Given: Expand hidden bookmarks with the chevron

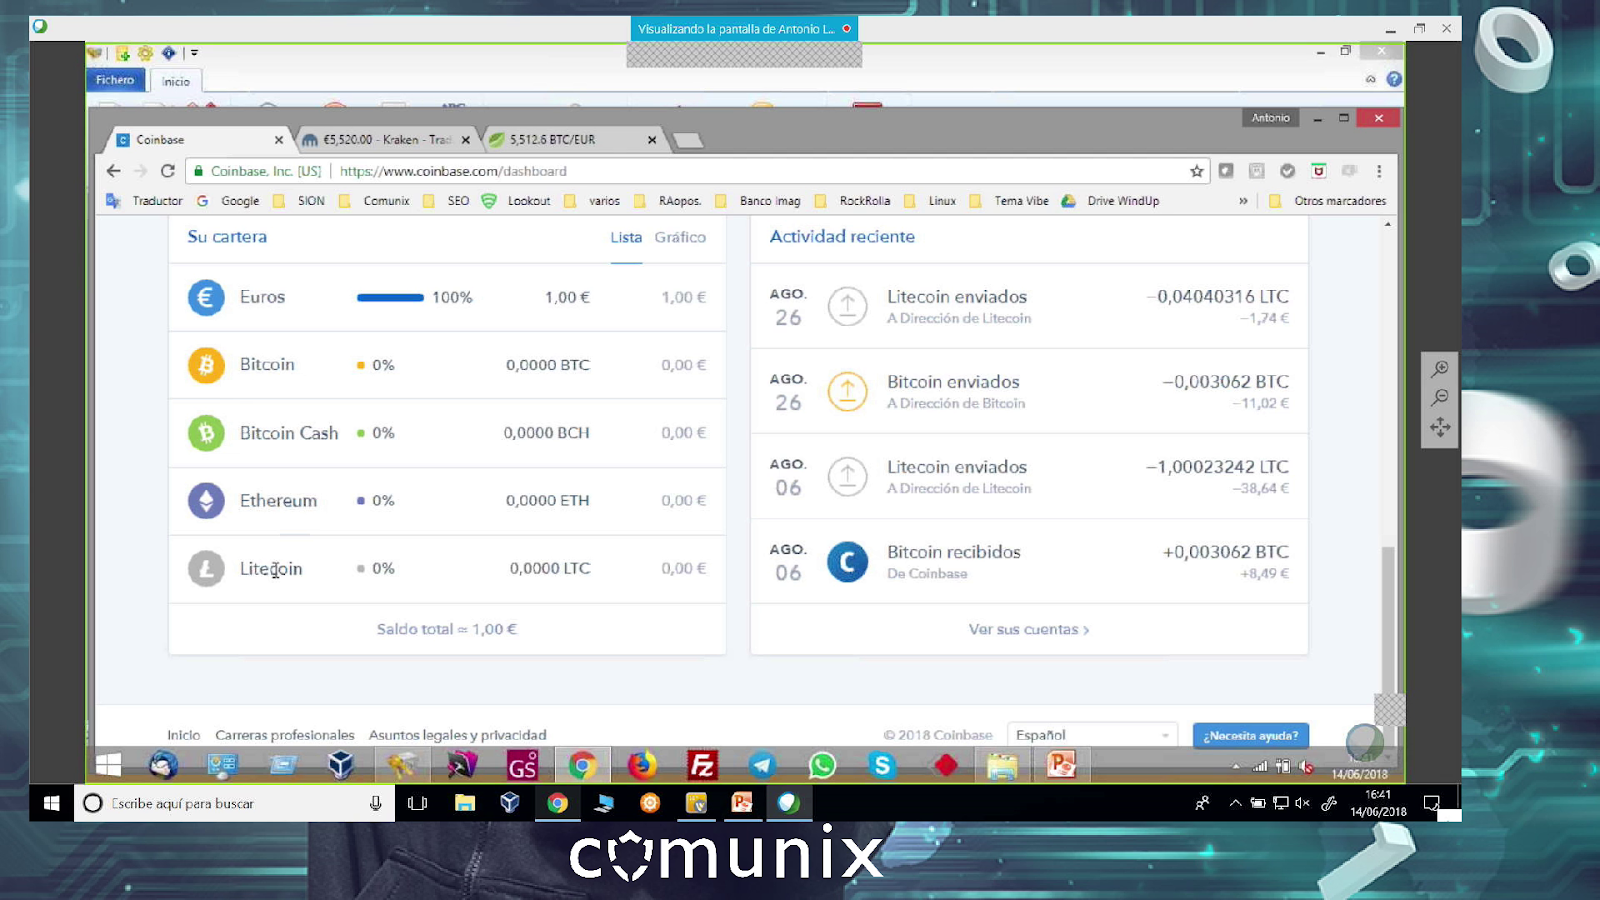Looking at the screenshot, I should click(1243, 201).
